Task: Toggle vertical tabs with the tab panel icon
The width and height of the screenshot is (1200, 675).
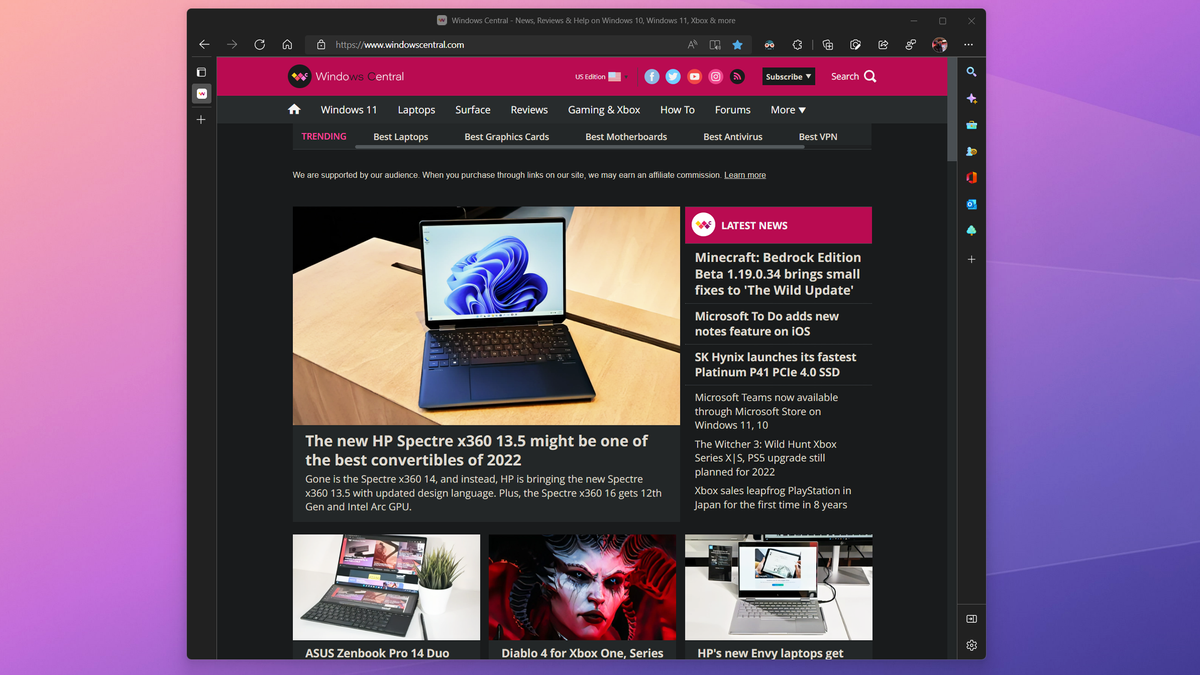Action: tap(201, 71)
